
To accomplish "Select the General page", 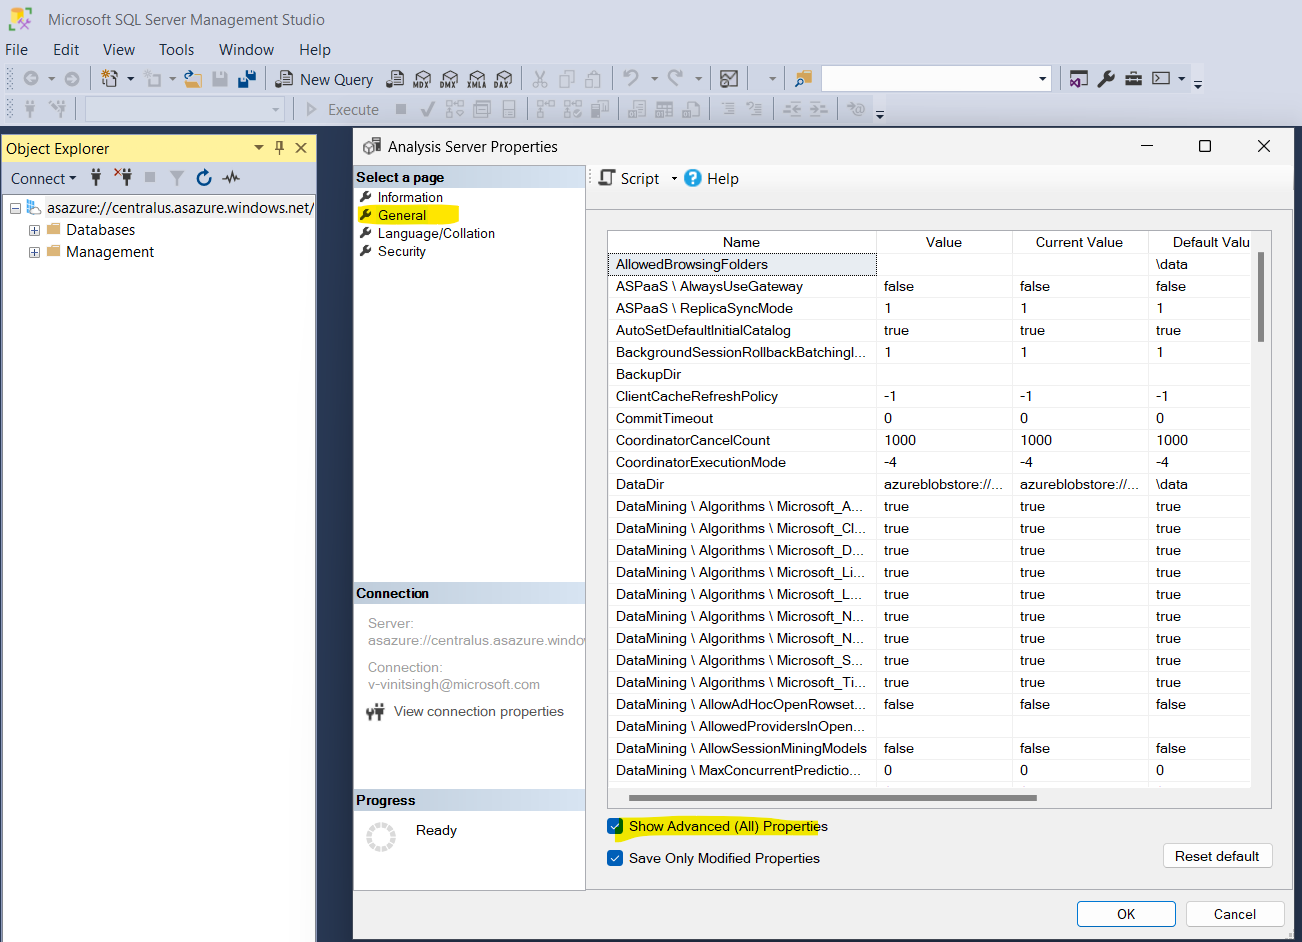I will [x=402, y=215].
